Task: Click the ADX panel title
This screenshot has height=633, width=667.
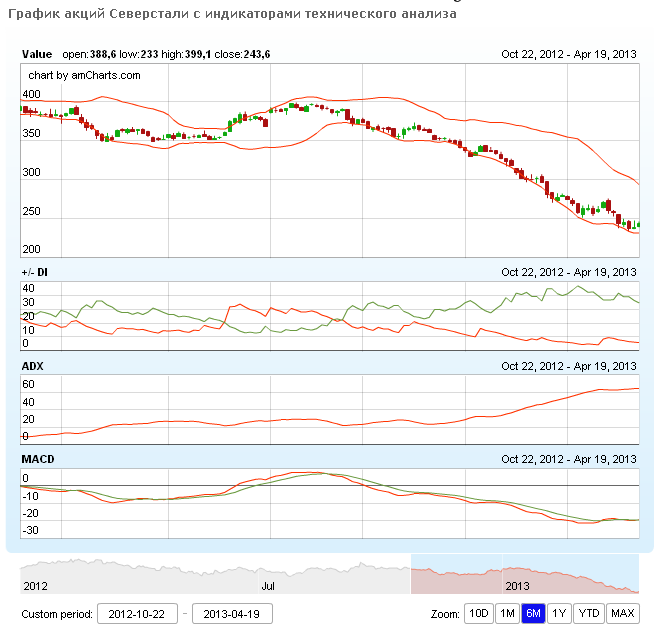Action: click(32, 366)
